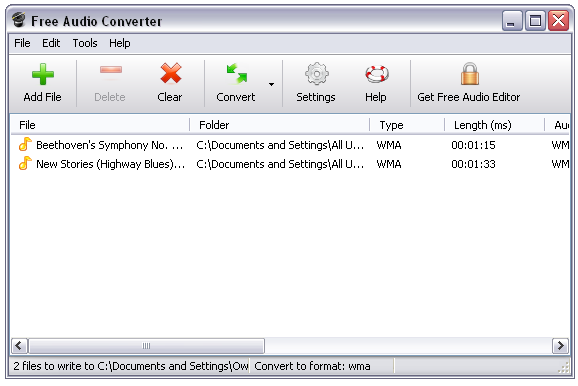Viewport: 578px width, 386px height.
Task: Click the music note icon for Beethoven's Symphony
Action: coord(25,144)
